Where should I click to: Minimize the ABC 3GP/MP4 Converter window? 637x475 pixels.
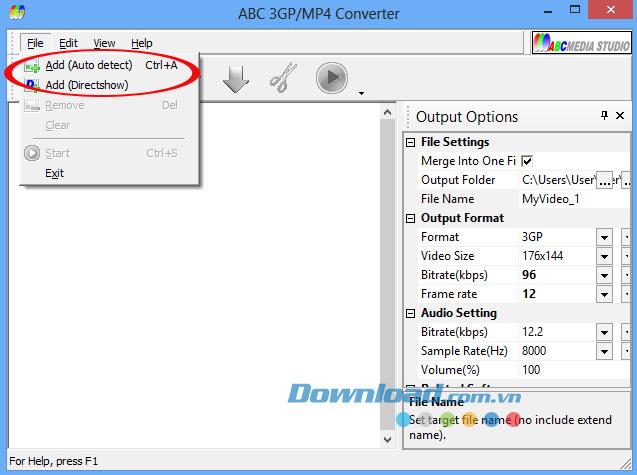548,10
